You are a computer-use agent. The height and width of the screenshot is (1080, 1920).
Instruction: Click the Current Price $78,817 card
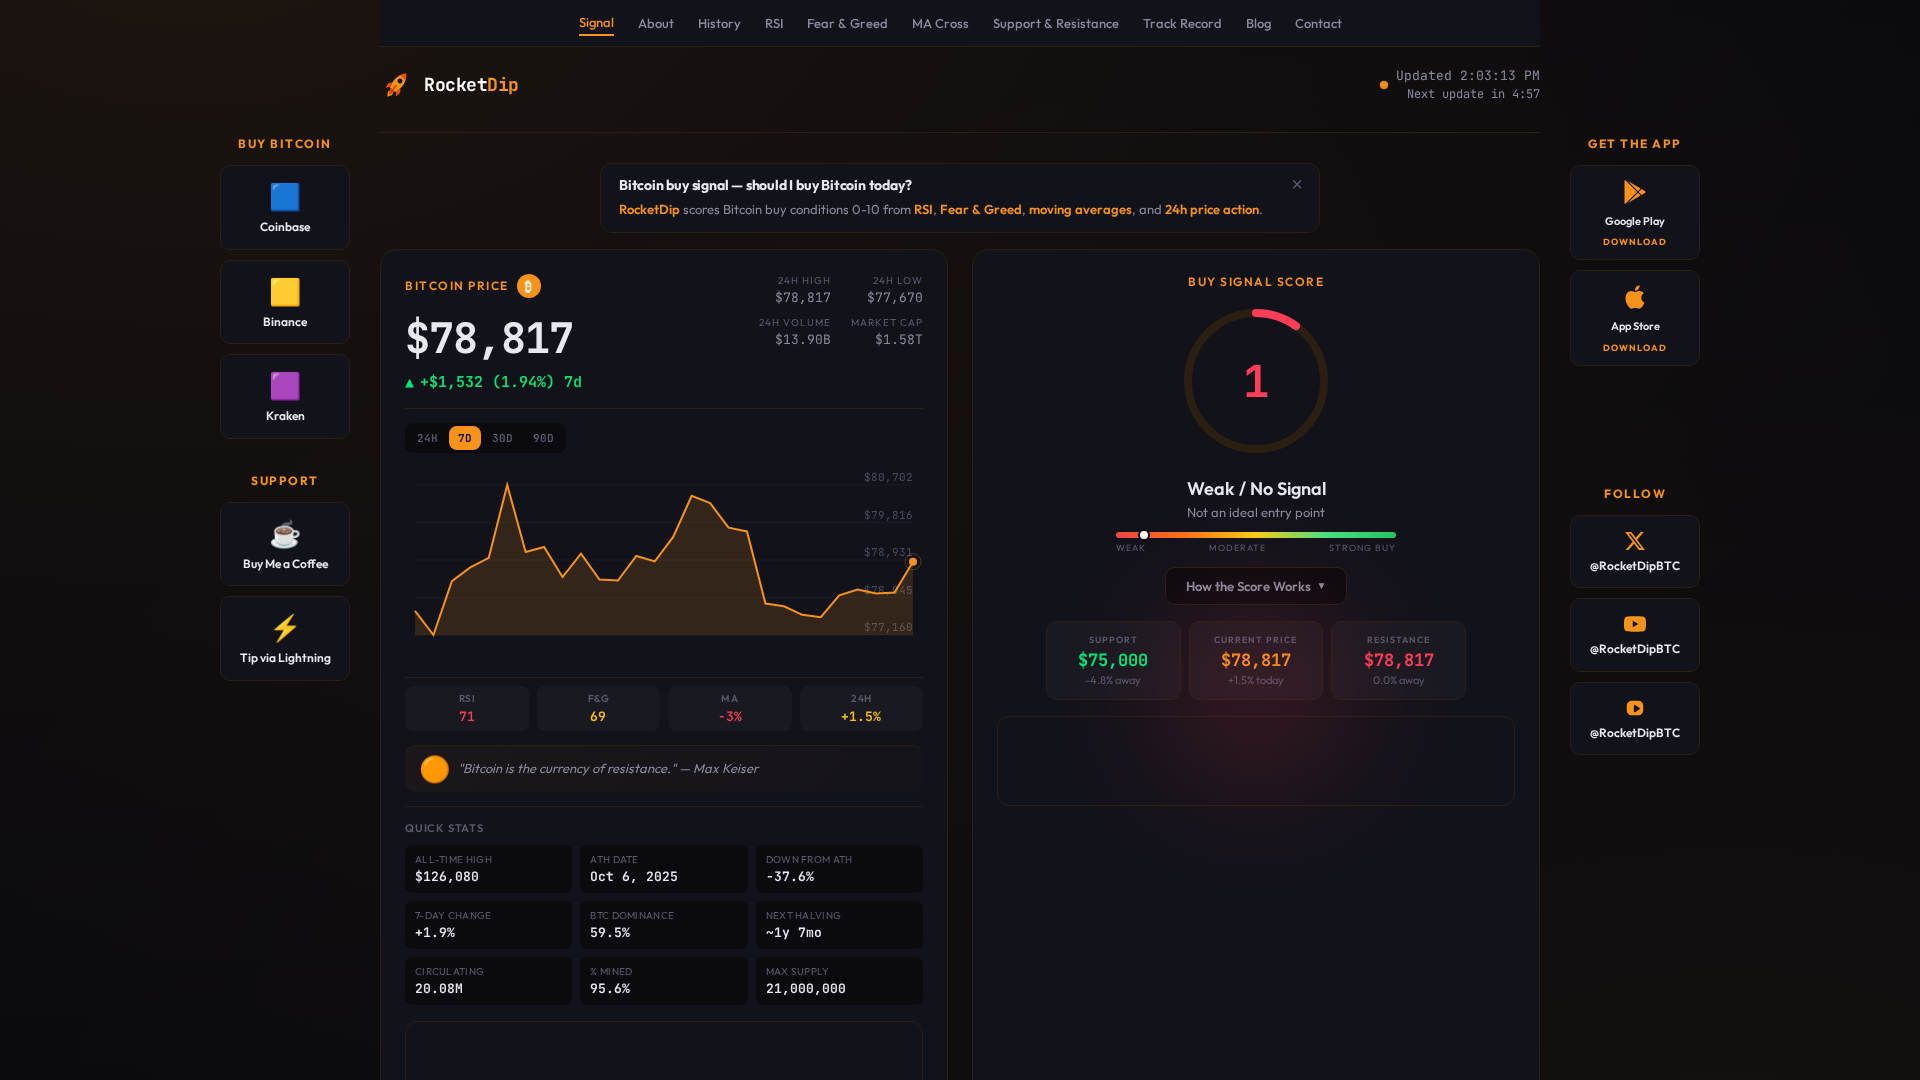pos(1256,660)
